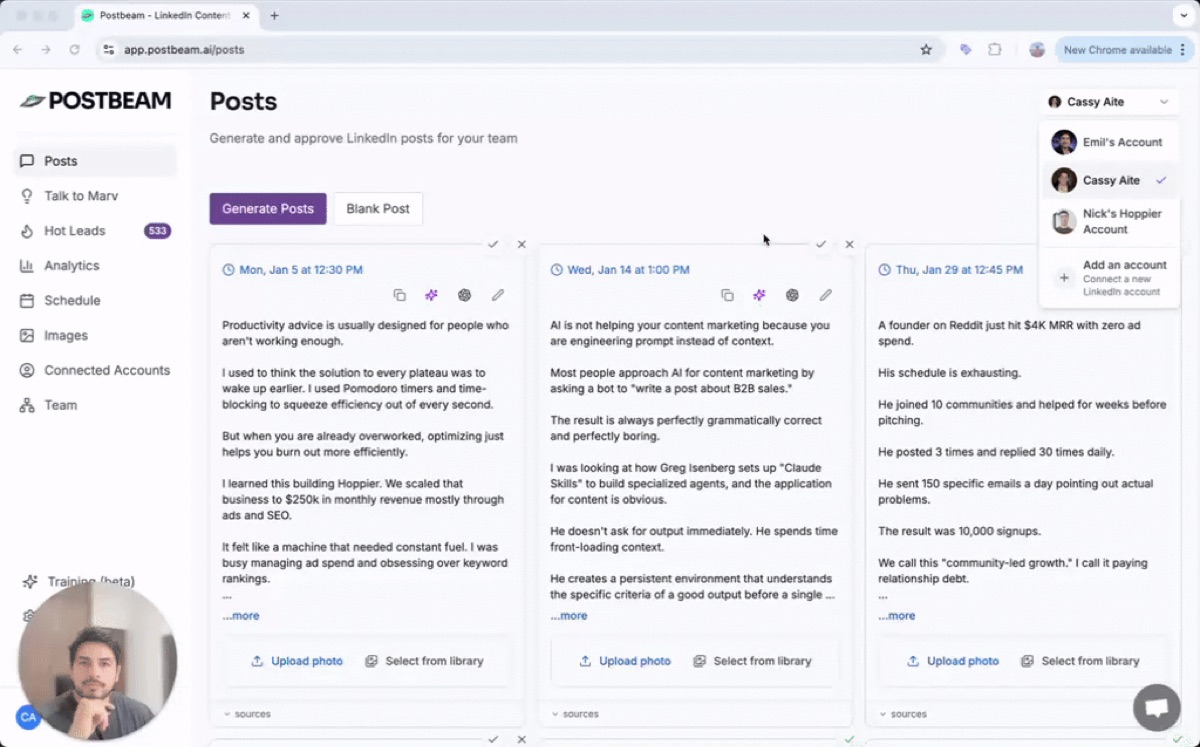Screen dimensions: 1200x747
Task: Edit the Mon, Jan 5 post with pencil icon
Action: coord(497,295)
